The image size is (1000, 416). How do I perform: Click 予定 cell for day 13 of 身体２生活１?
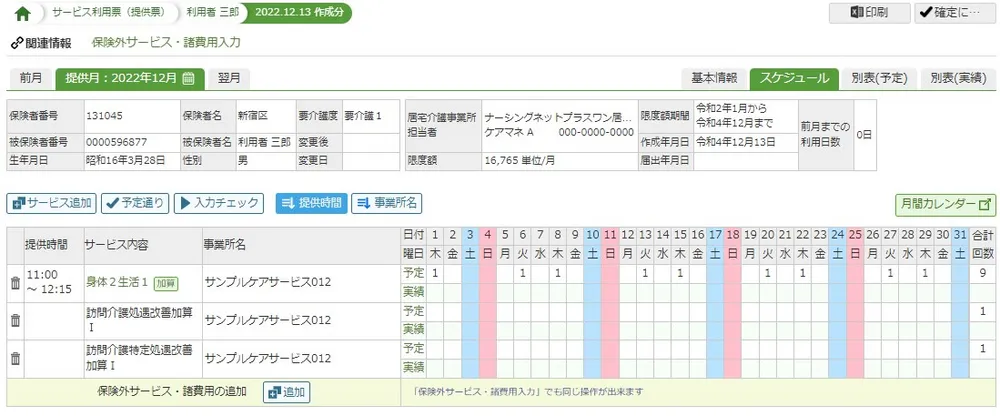(x=645, y=274)
